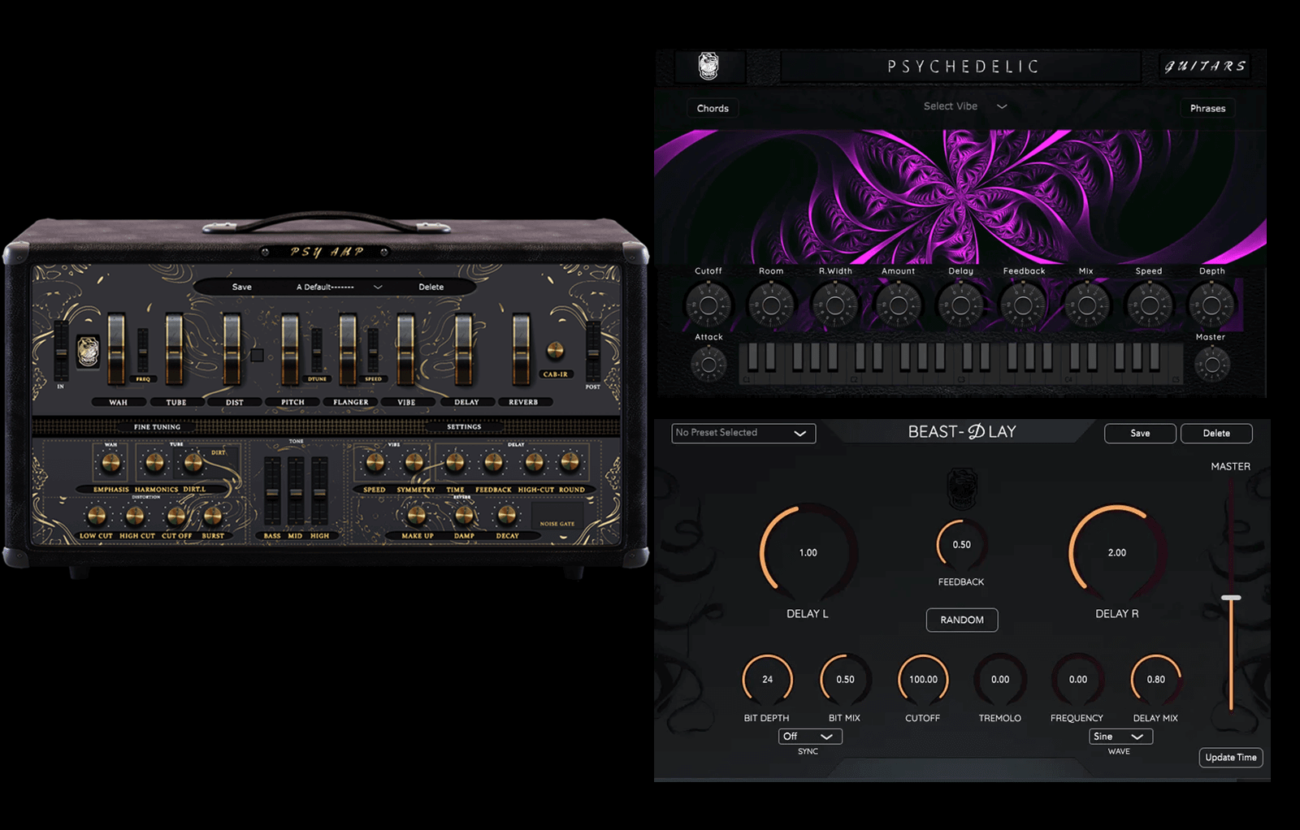Screen dimensions: 1300x830
Task: Click the GUITARS logo in the top right
Action: point(1207,66)
